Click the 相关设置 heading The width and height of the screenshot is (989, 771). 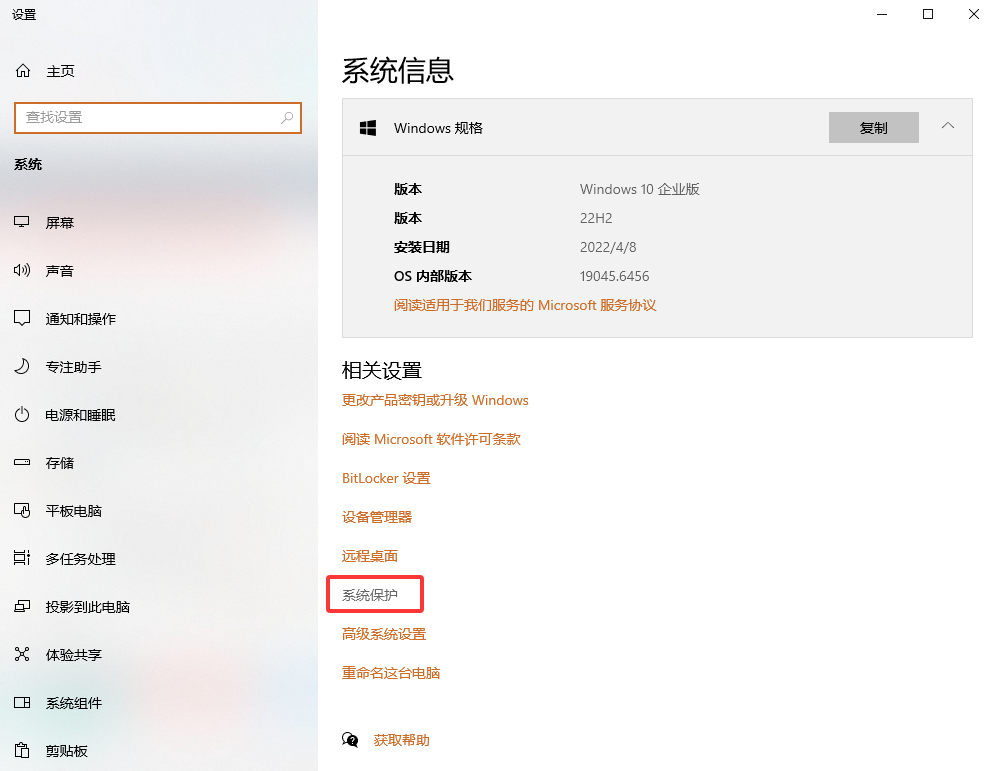tap(382, 370)
